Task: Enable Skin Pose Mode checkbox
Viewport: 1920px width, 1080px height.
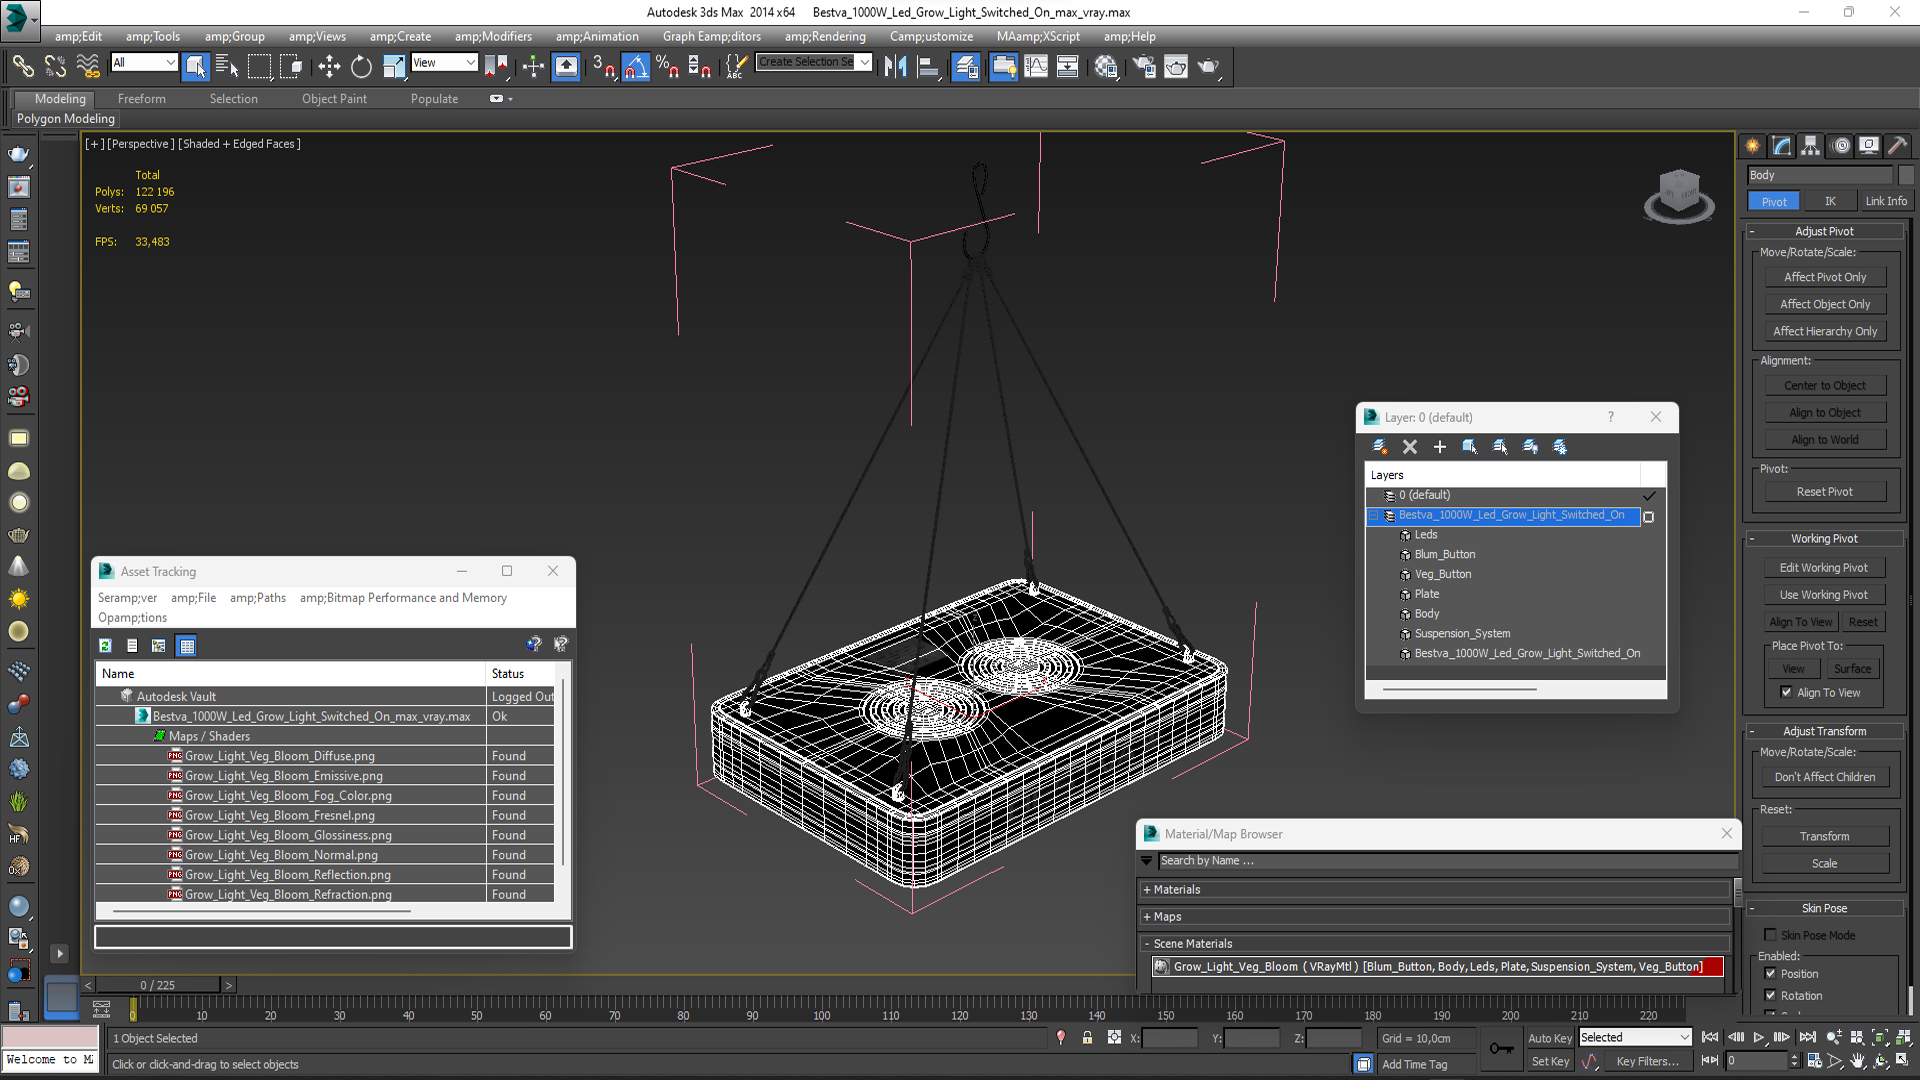Action: (x=1771, y=935)
